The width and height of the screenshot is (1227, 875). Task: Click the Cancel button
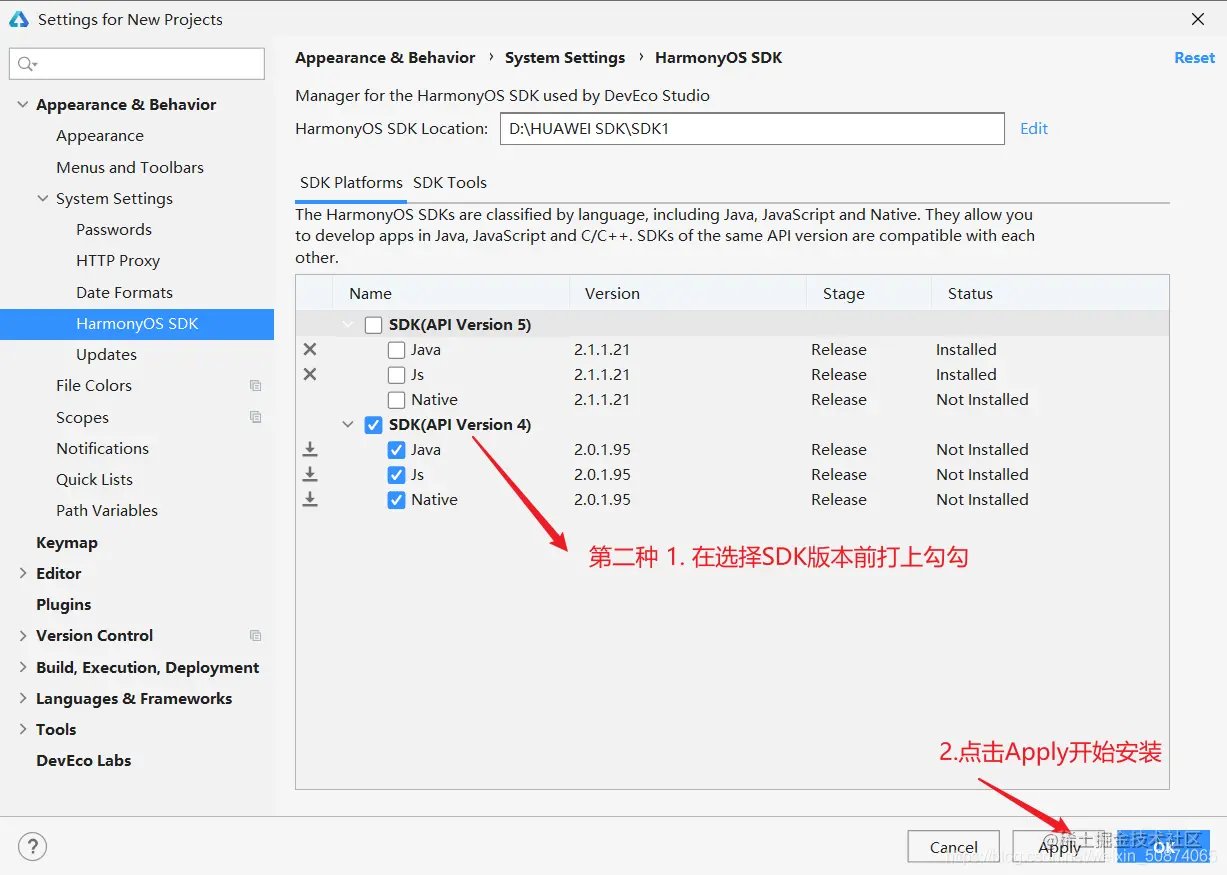click(x=954, y=847)
